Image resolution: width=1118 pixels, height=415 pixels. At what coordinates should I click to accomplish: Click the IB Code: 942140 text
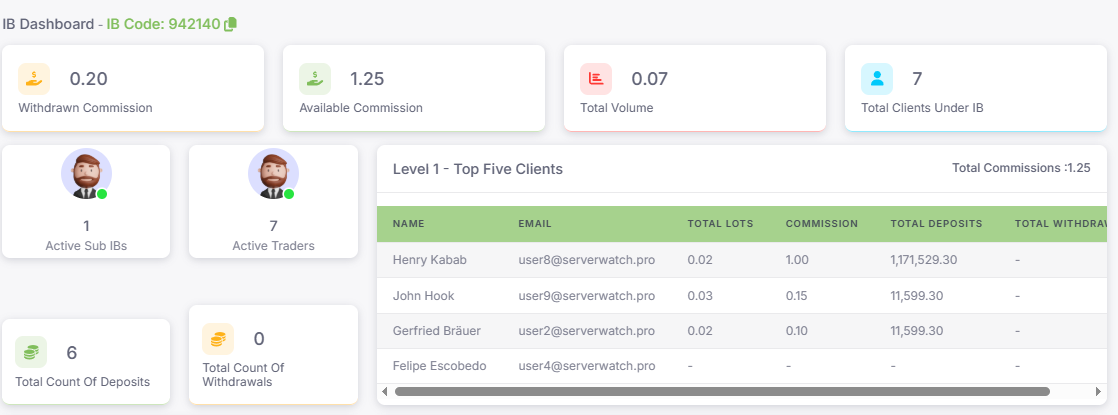click(x=163, y=24)
